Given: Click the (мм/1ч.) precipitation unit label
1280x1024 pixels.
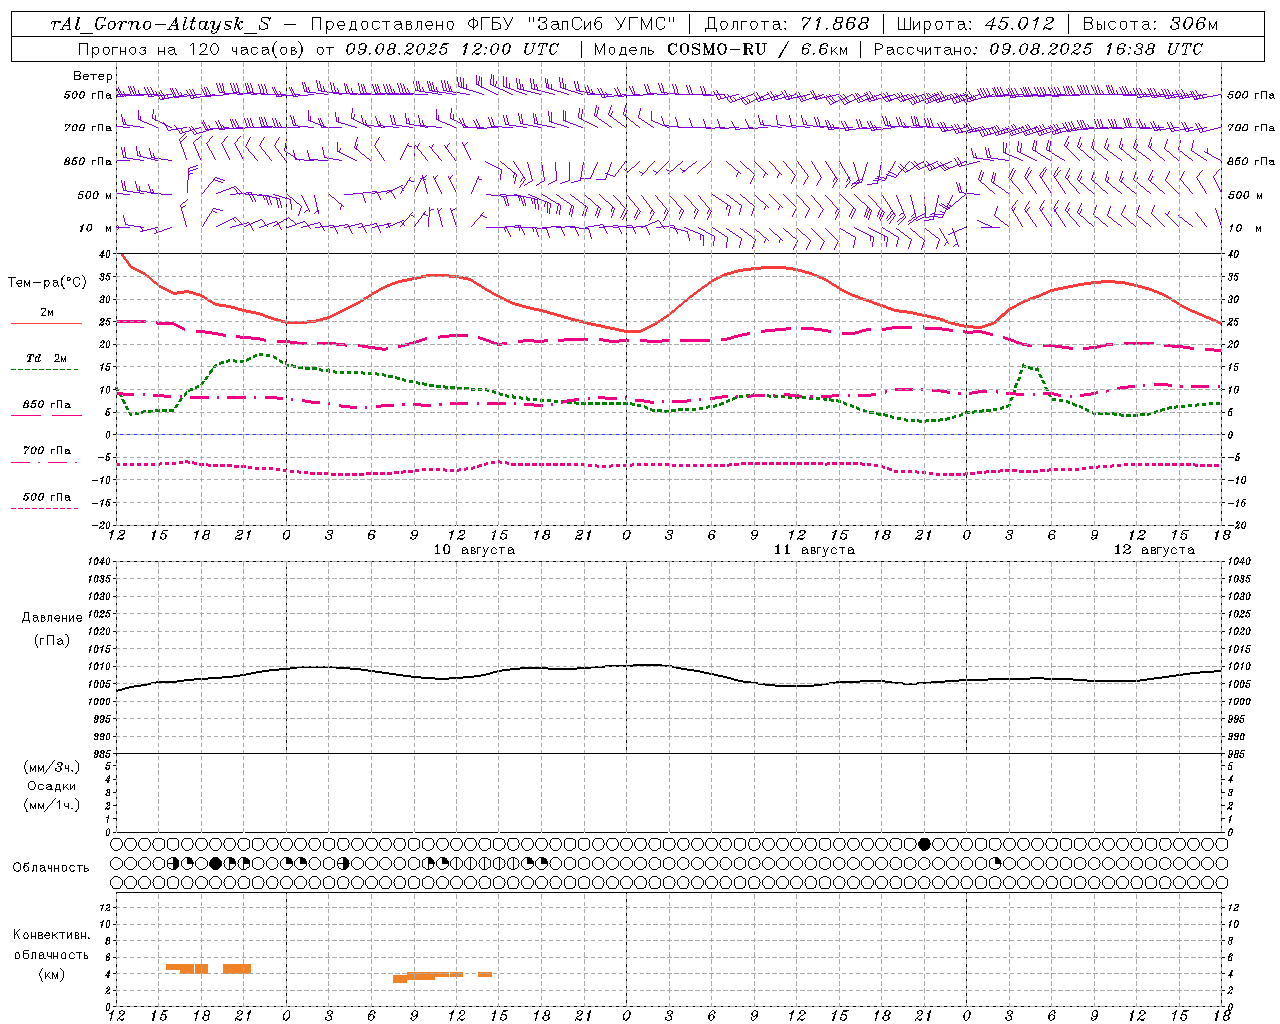Looking at the screenshot, I should click(x=52, y=805).
